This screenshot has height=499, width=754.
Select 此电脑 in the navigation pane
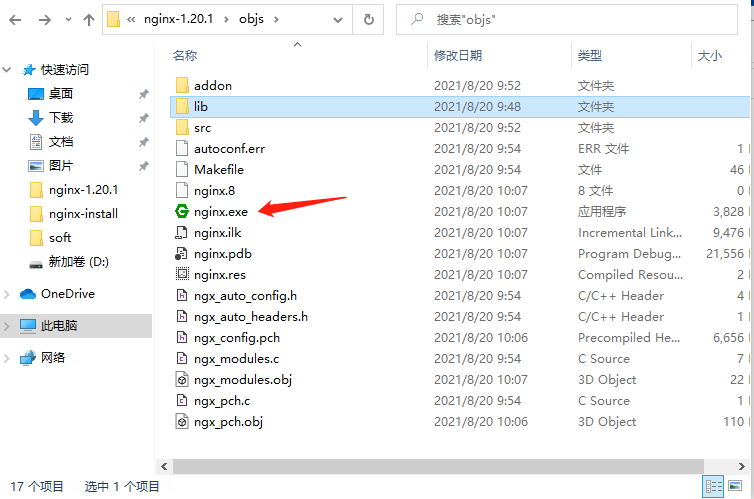pyautogui.click(x=59, y=326)
